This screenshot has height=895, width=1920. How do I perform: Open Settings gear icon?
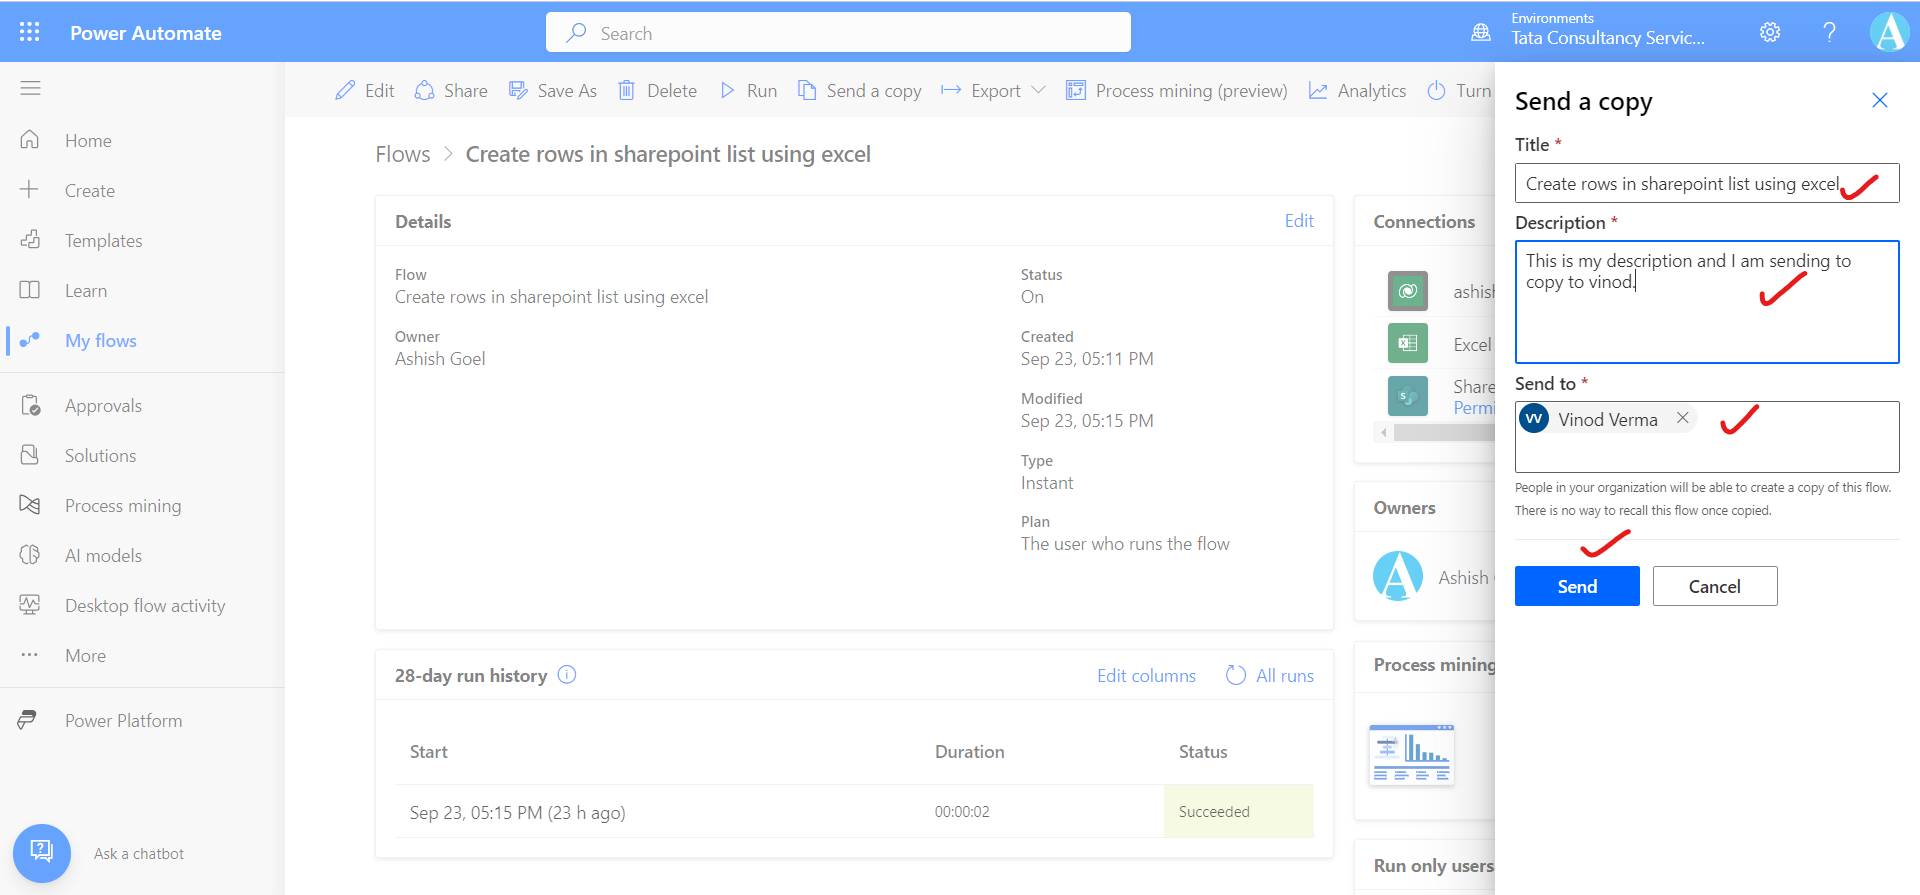(1769, 32)
